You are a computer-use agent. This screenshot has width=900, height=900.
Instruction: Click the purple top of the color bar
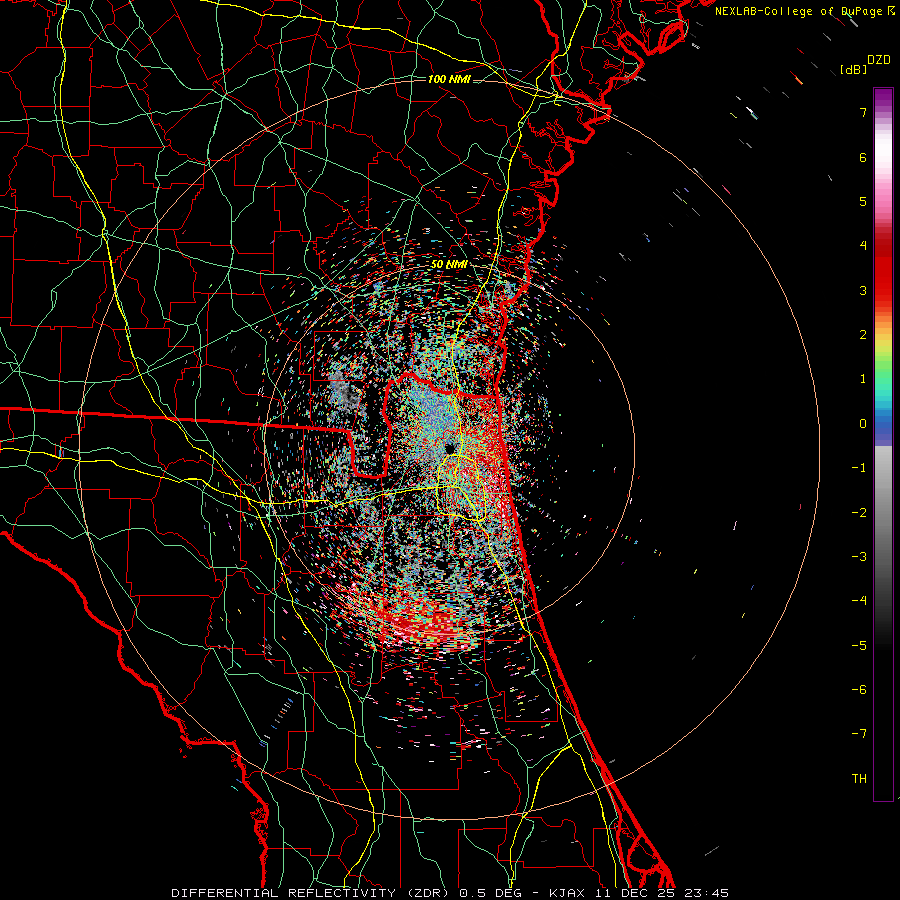click(883, 98)
